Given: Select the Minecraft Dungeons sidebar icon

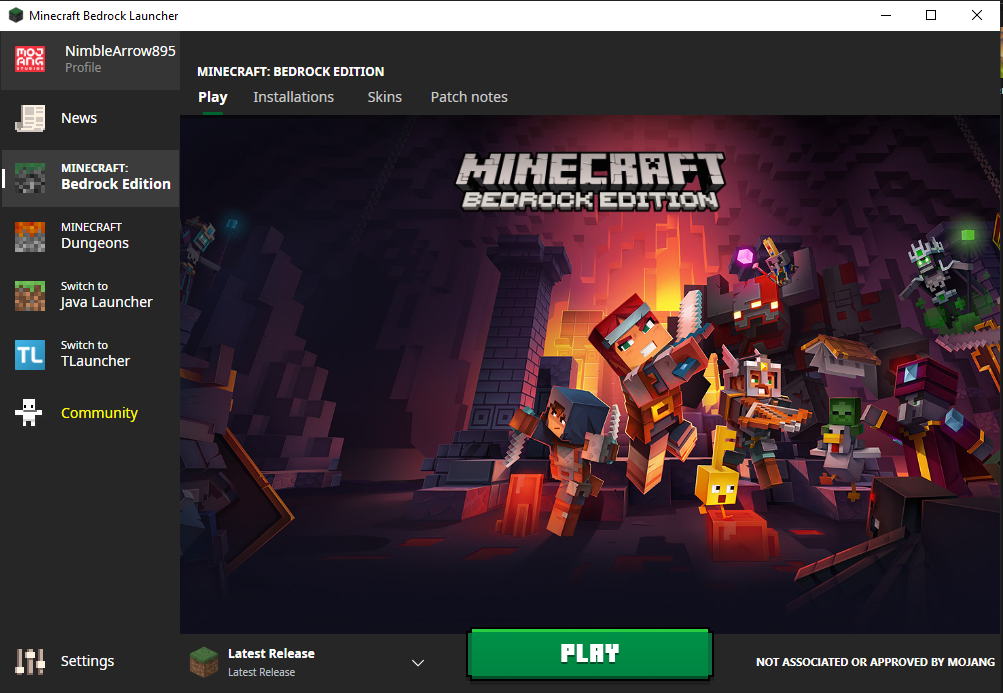Looking at the screenshot, I should [x=31, y=236].
